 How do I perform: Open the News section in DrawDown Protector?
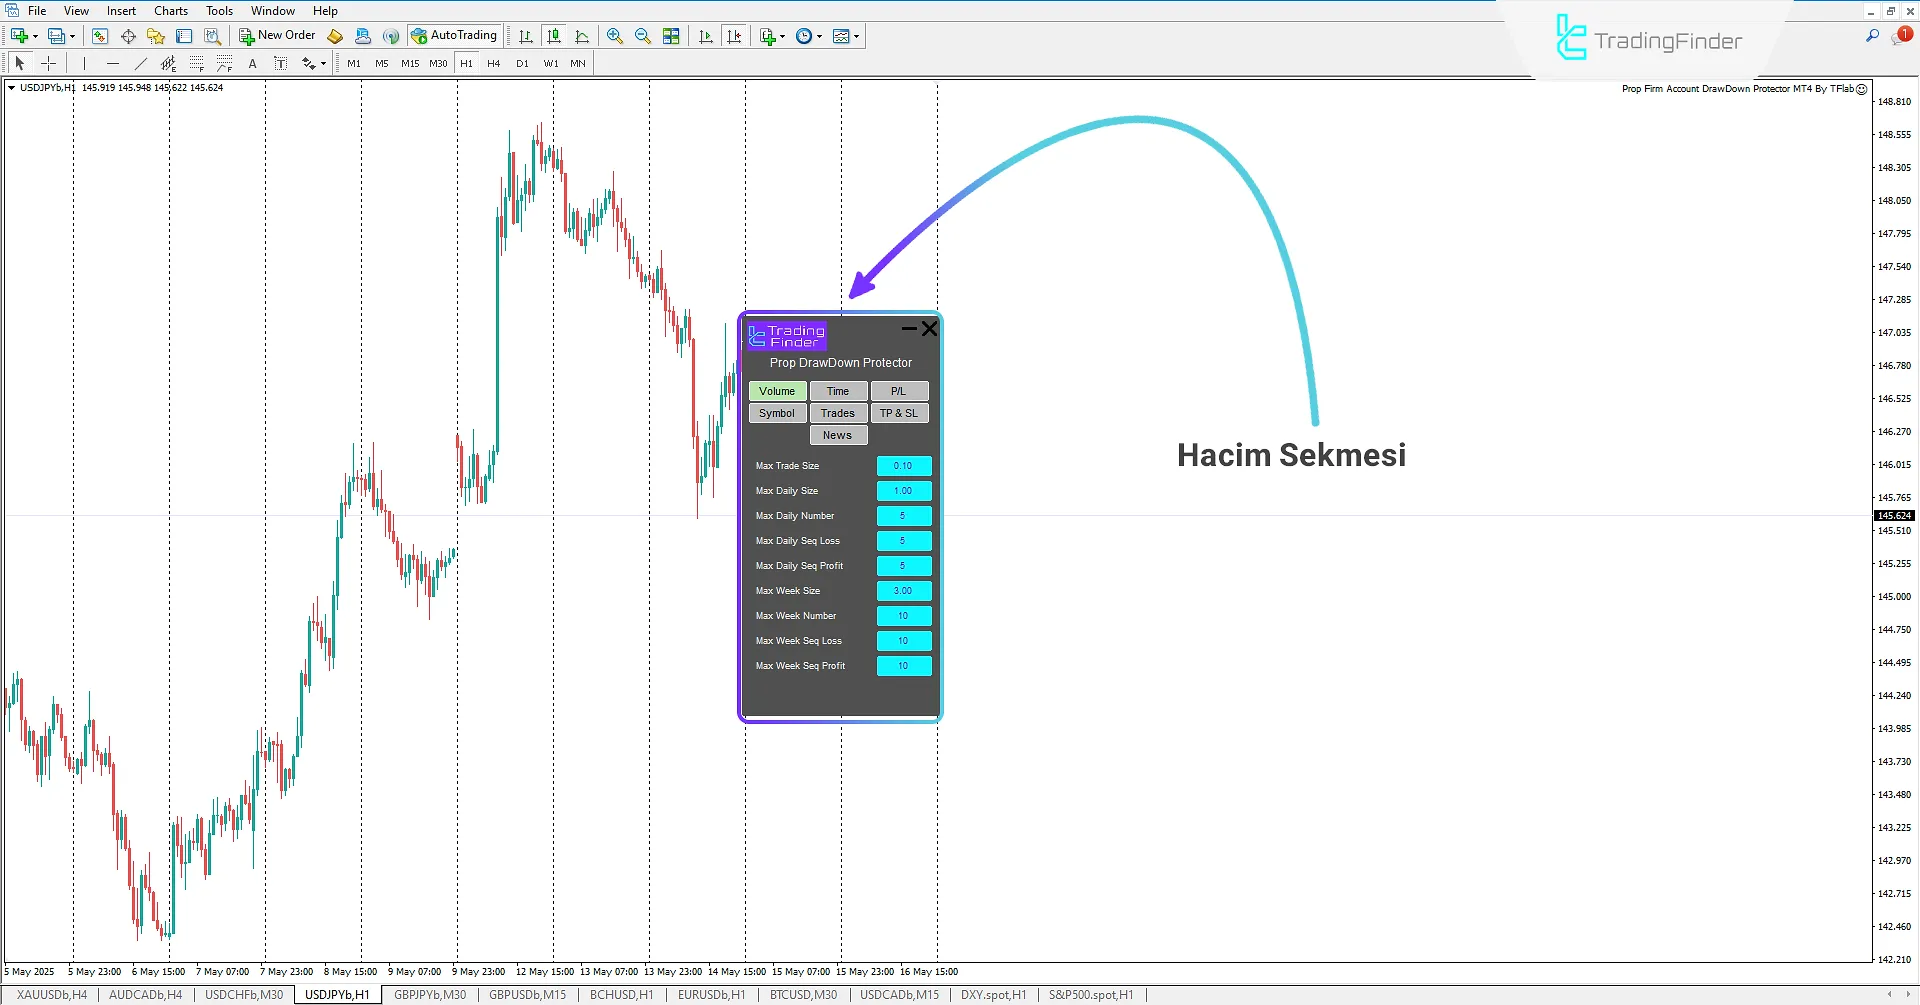(837, 434)
